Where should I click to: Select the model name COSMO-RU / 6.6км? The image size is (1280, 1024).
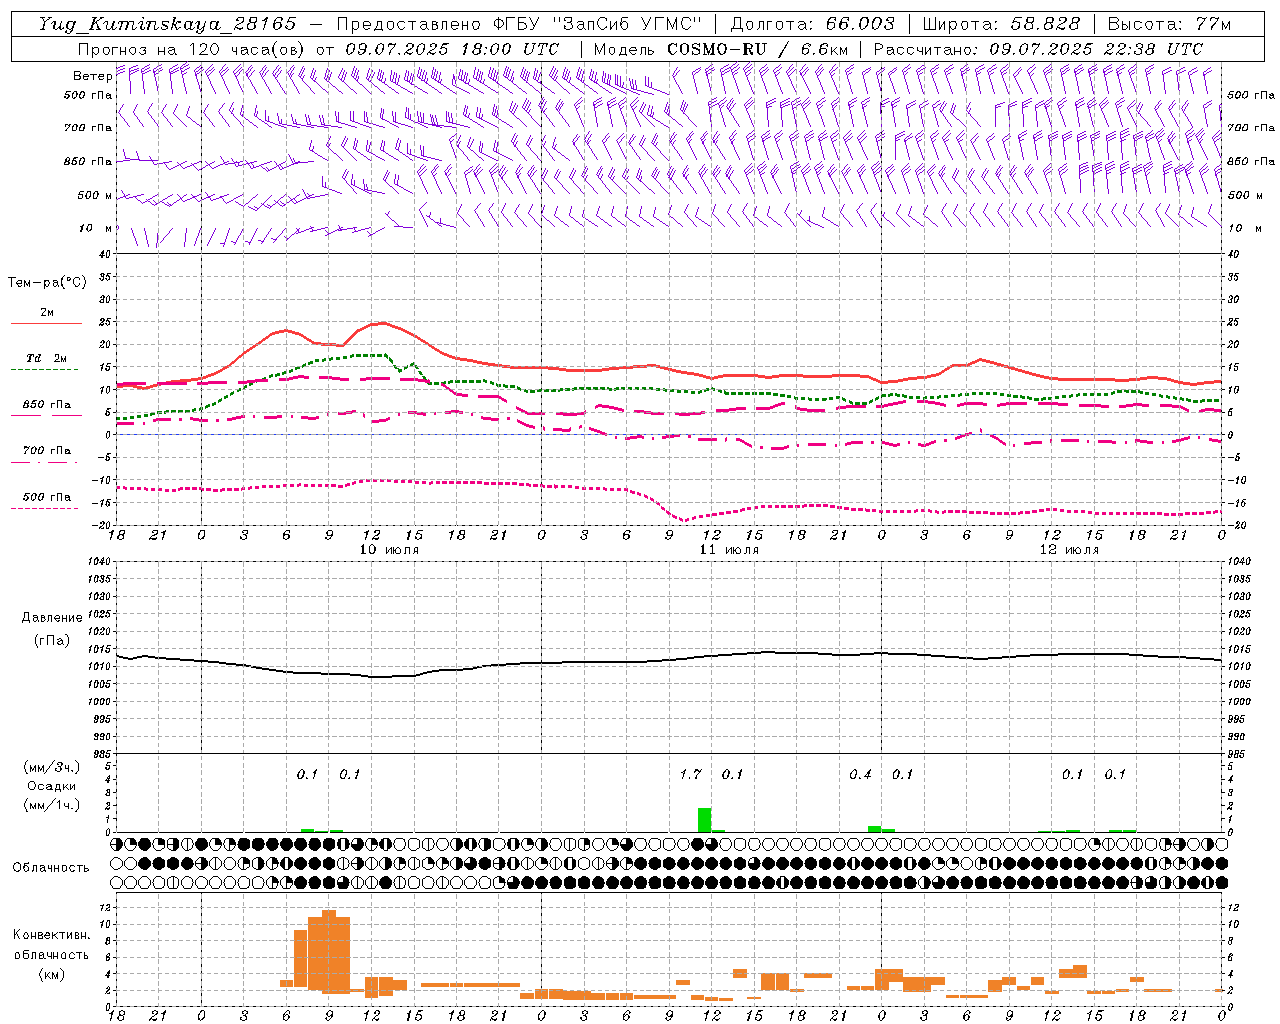click(x=757, y=49)
